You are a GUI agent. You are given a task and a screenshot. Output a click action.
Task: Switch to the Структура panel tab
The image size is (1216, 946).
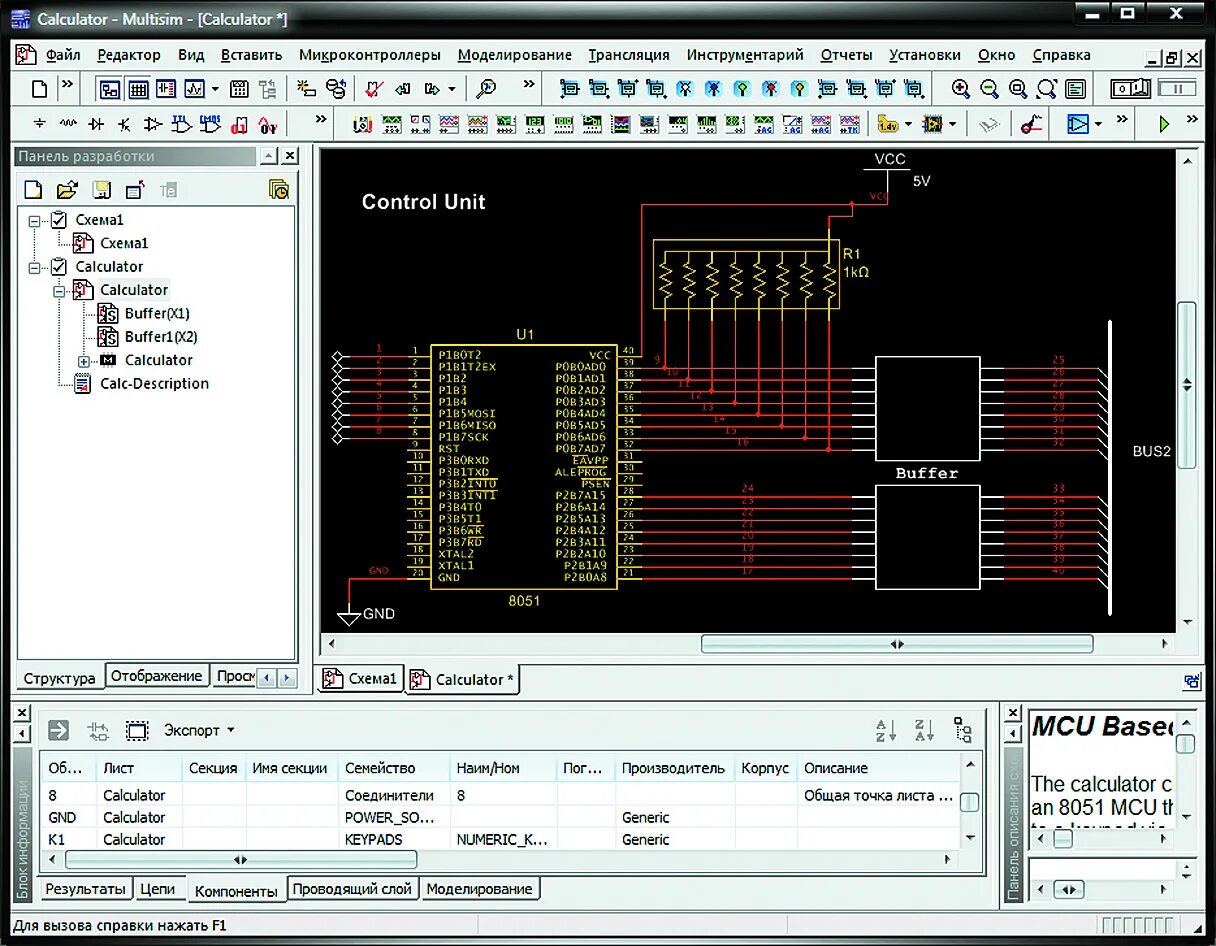pyautogui.click(x=60, y=677)
